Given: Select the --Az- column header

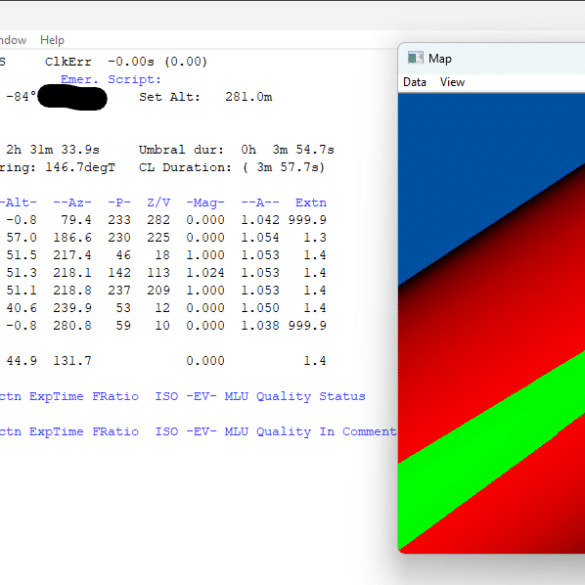Looking at the screenshot, I should coord(72,203).
